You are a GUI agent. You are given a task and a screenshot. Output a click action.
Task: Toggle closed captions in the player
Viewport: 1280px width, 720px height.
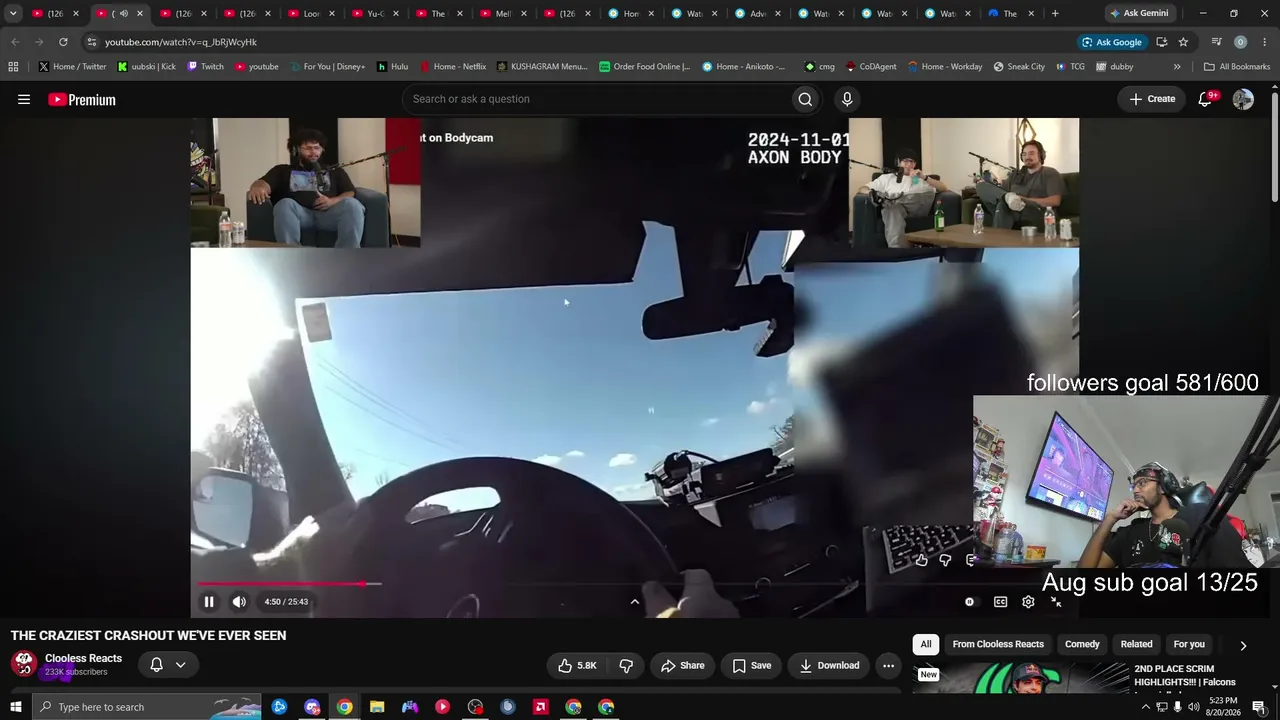point(1000,602)
